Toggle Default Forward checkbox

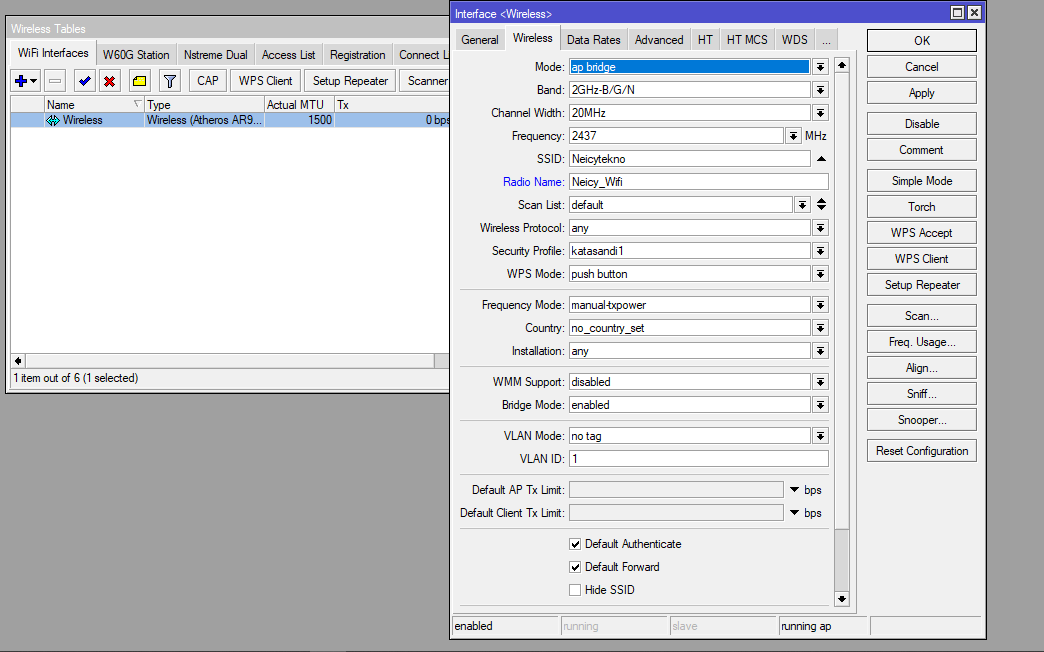[575, 567]
